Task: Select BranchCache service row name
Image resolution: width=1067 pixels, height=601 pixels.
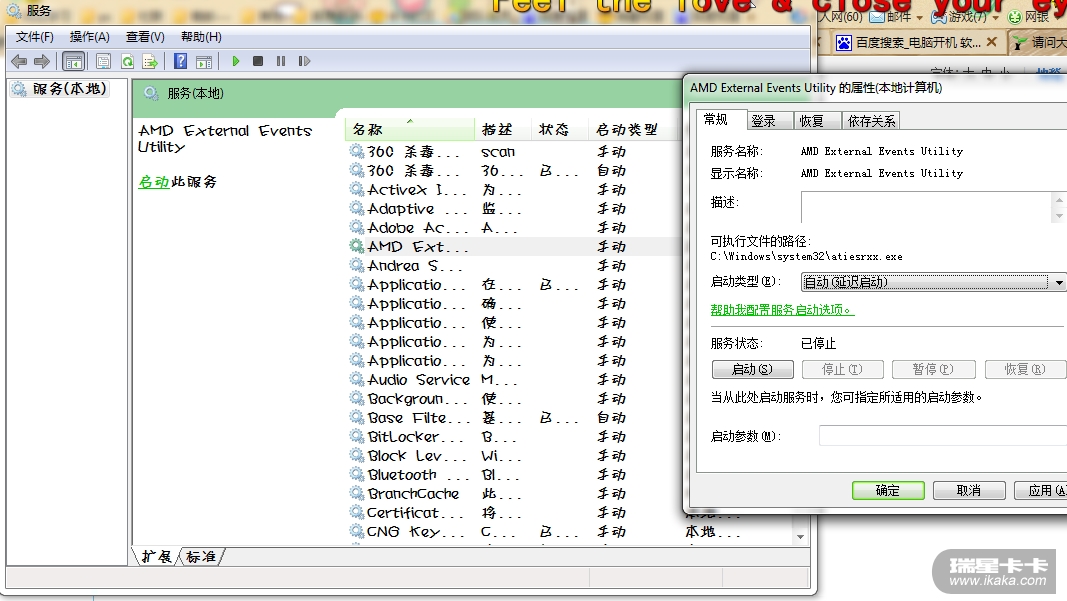Action: point(413,493)
